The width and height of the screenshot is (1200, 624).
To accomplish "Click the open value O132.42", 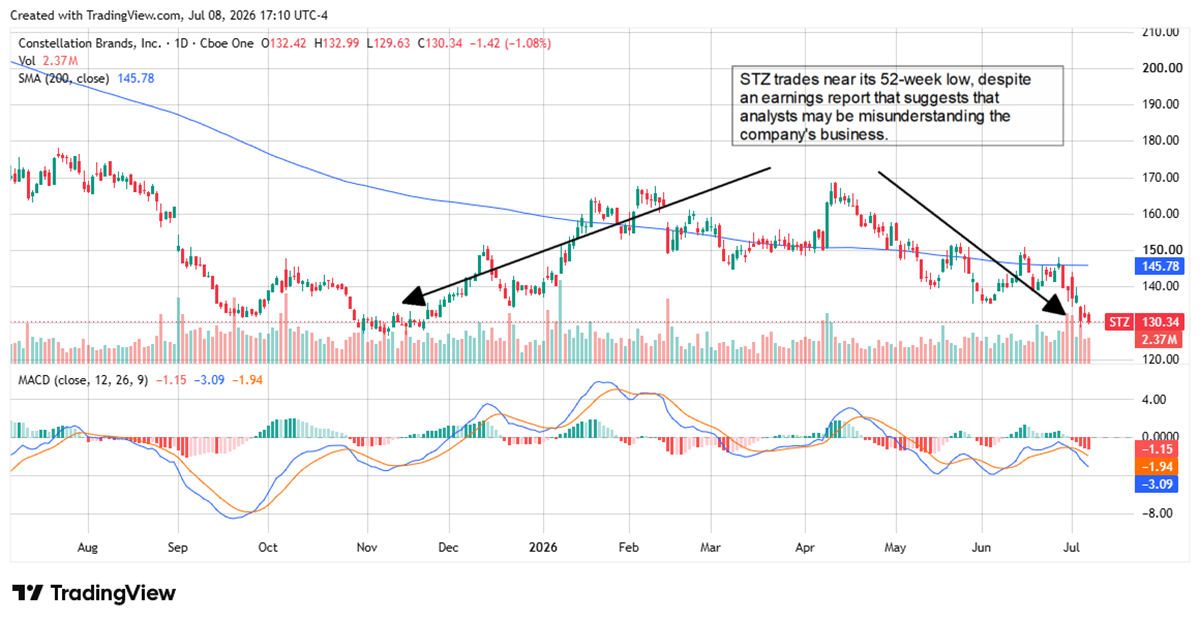I will tap(285, 44).
